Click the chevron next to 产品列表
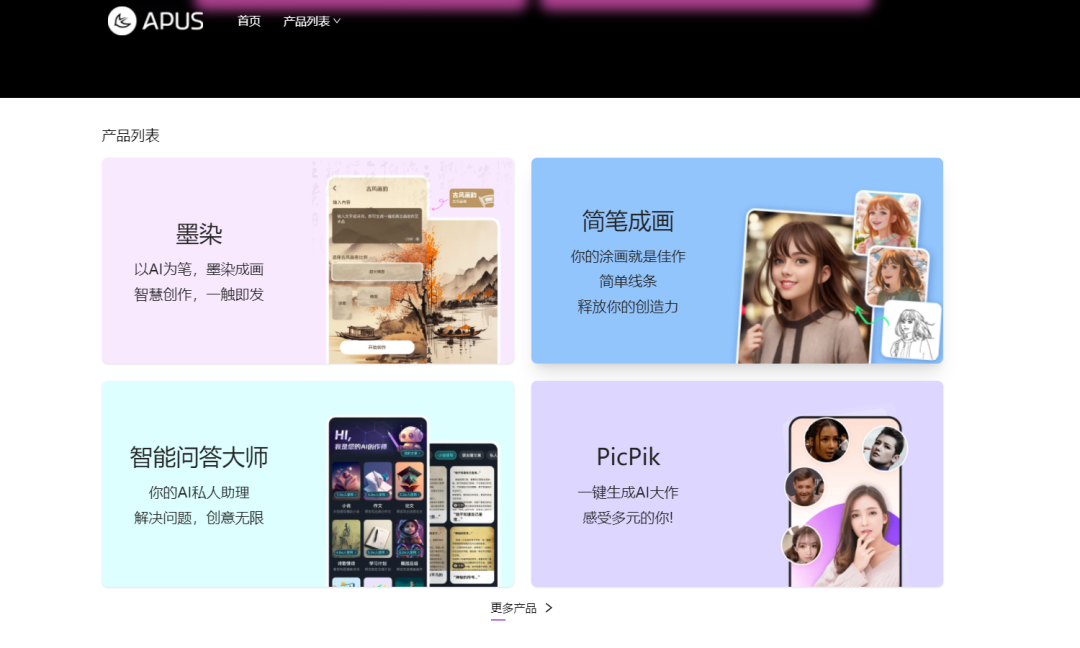This screenshot has height=648, width=1080. (337, 21)
